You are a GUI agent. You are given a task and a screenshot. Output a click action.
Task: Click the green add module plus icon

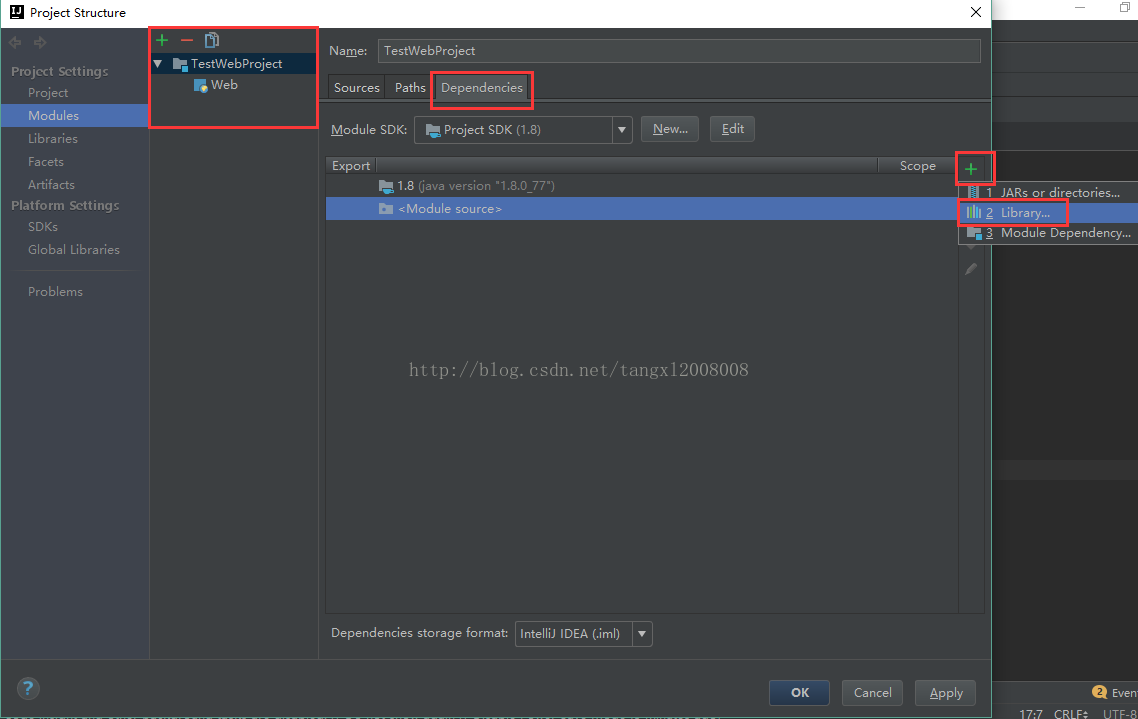coord(162,40)
